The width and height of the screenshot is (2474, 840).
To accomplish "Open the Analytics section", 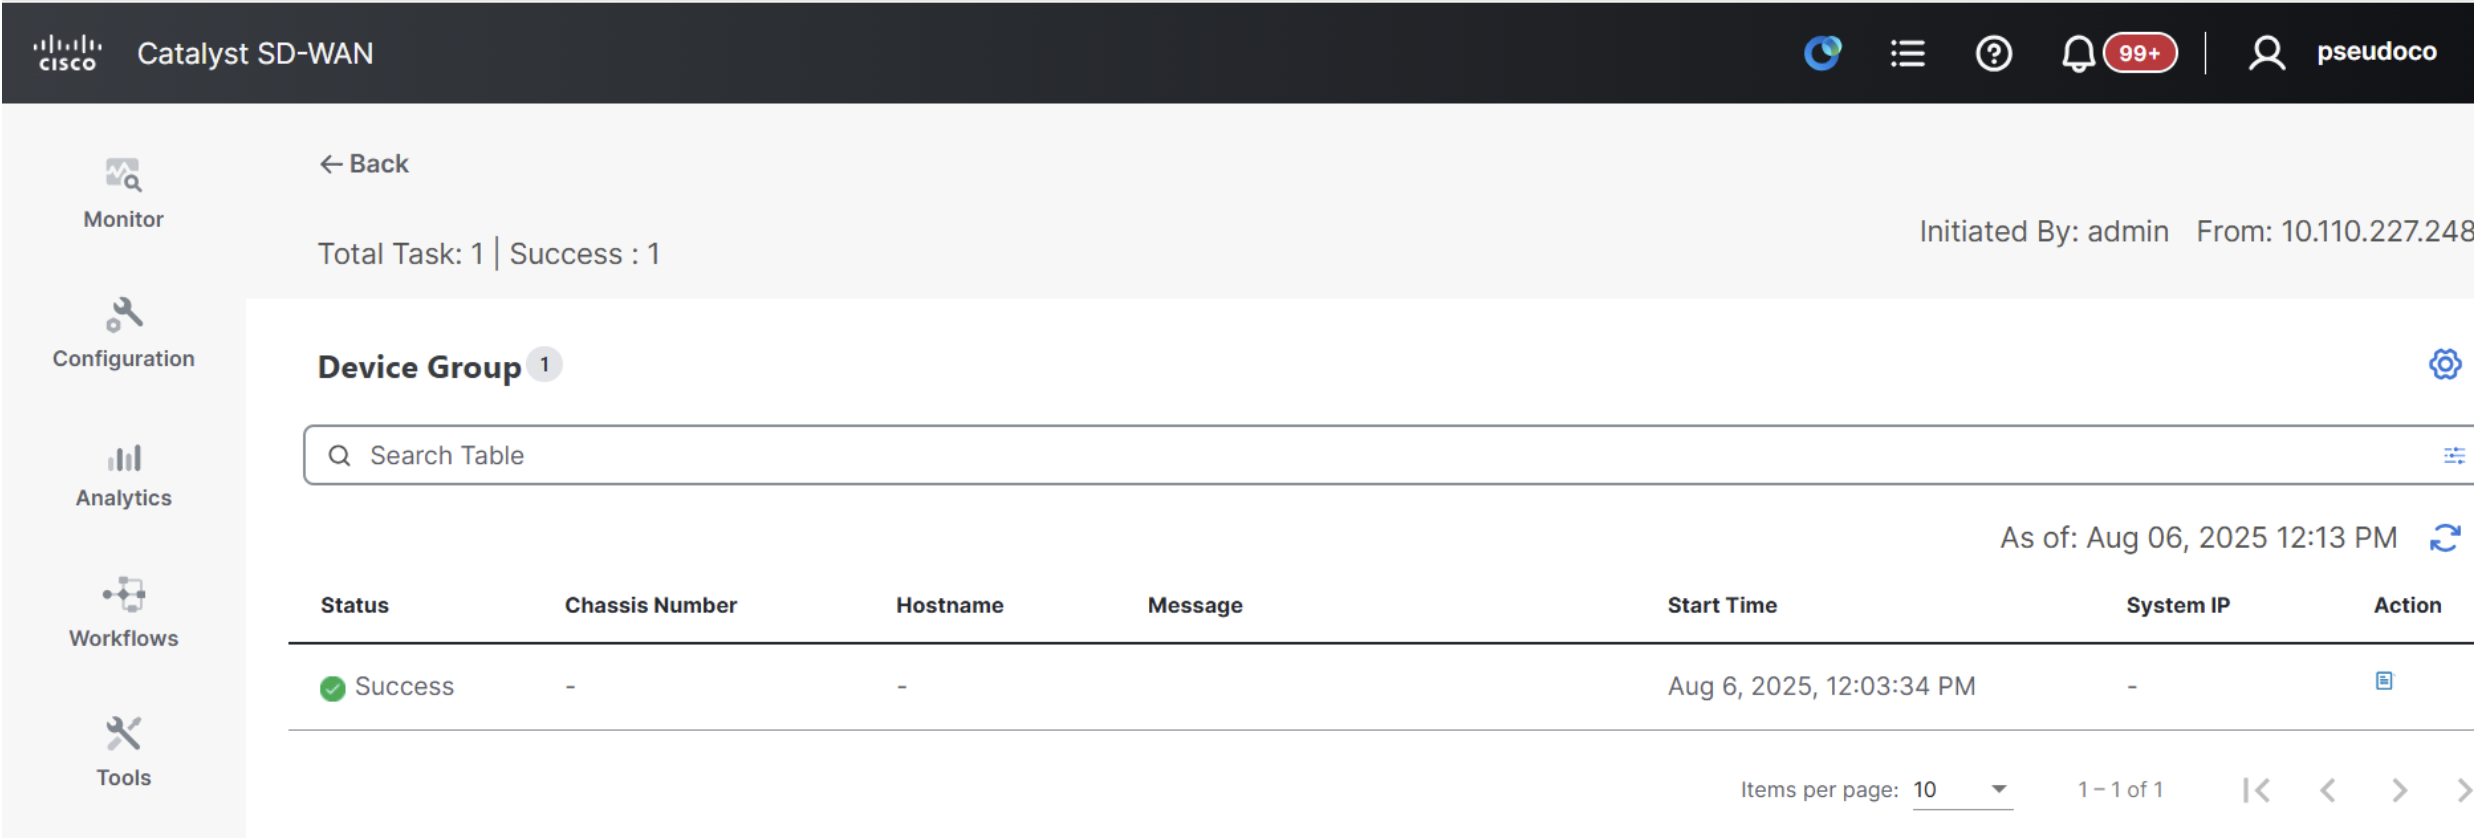I will [124, 474].
